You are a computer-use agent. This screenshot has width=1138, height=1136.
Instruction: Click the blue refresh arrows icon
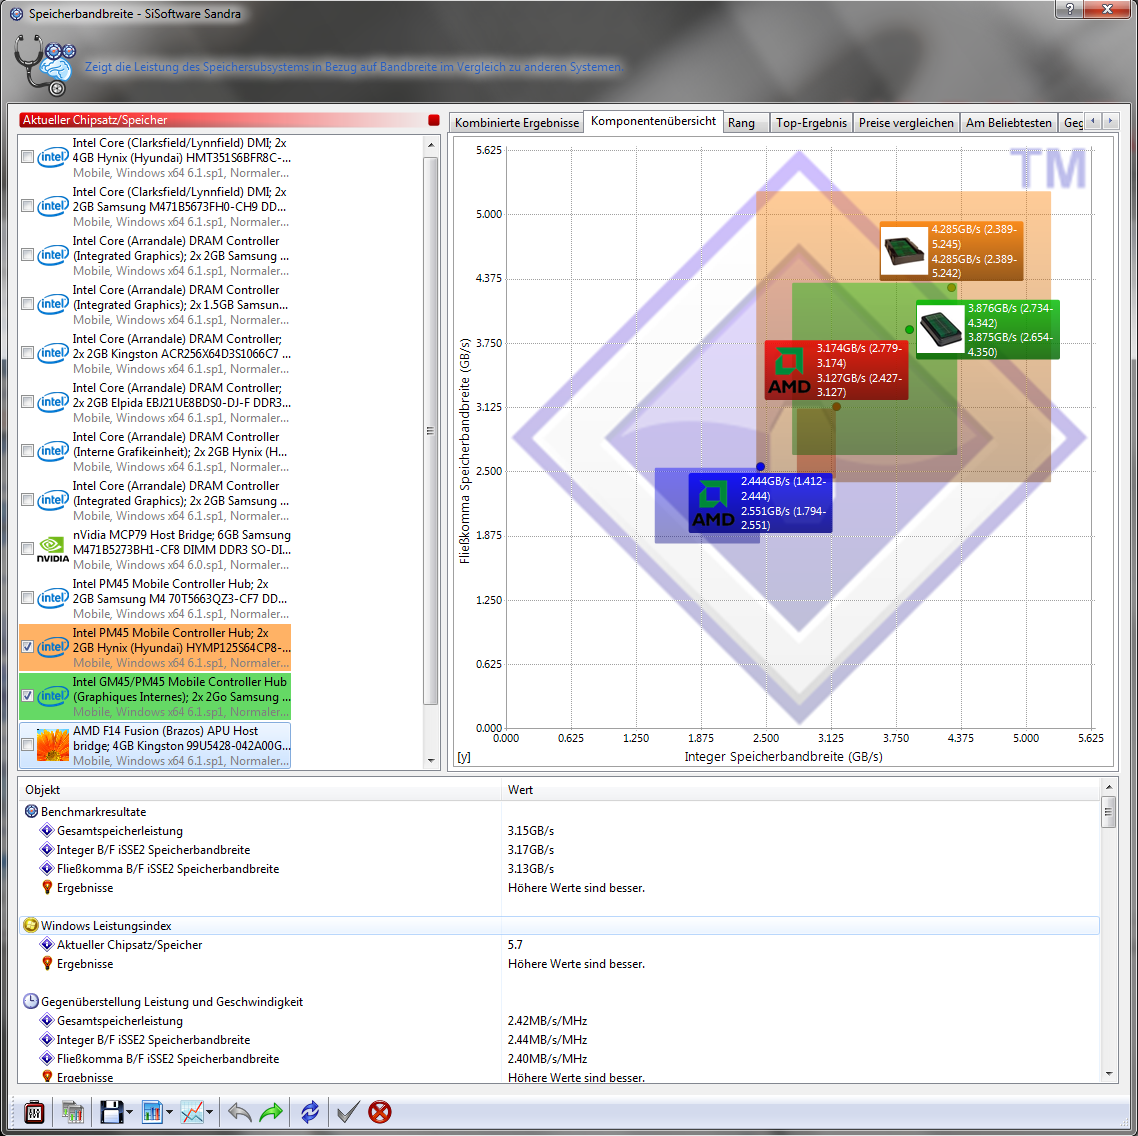tap(310, 1112)
